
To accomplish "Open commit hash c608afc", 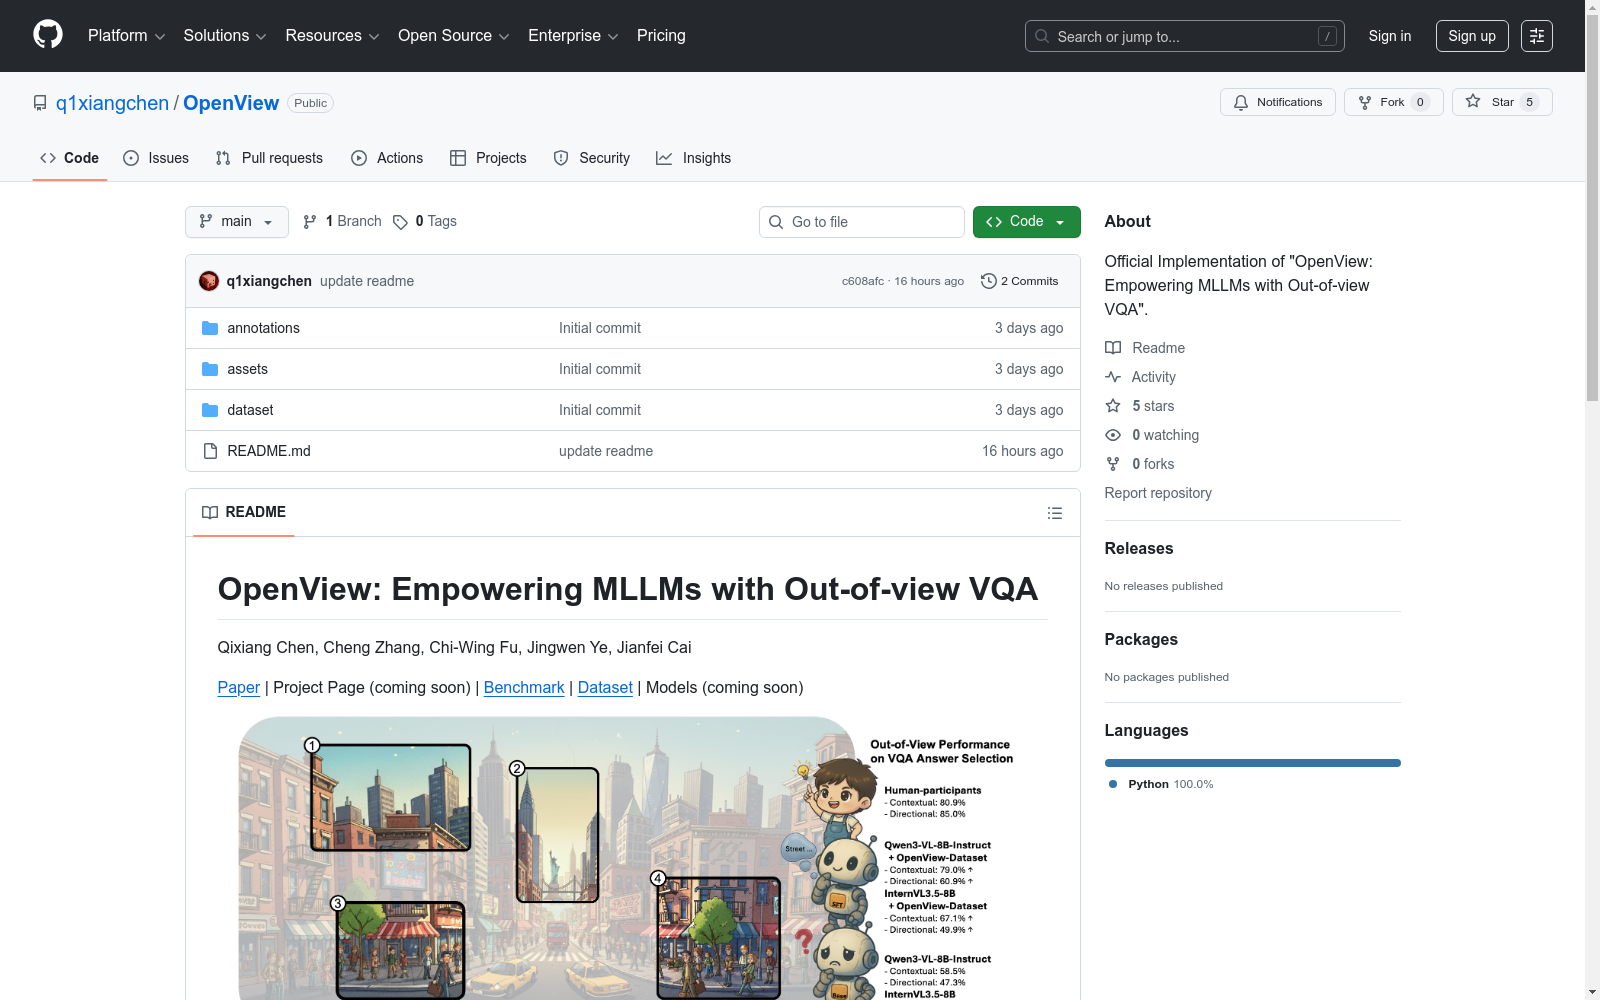I will [x=863, y=281].
